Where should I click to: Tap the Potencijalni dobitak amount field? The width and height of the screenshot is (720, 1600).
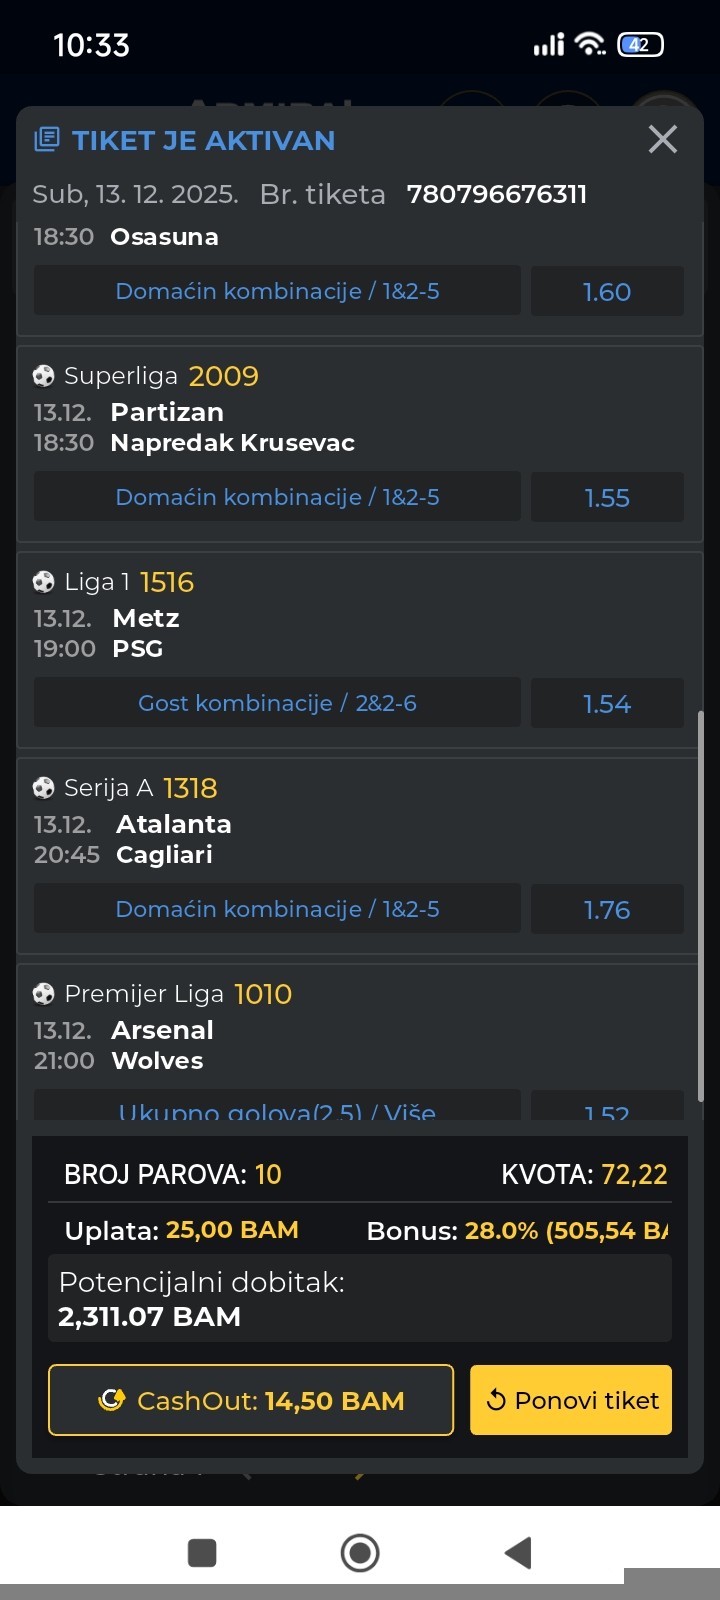tap(360, 1299)
